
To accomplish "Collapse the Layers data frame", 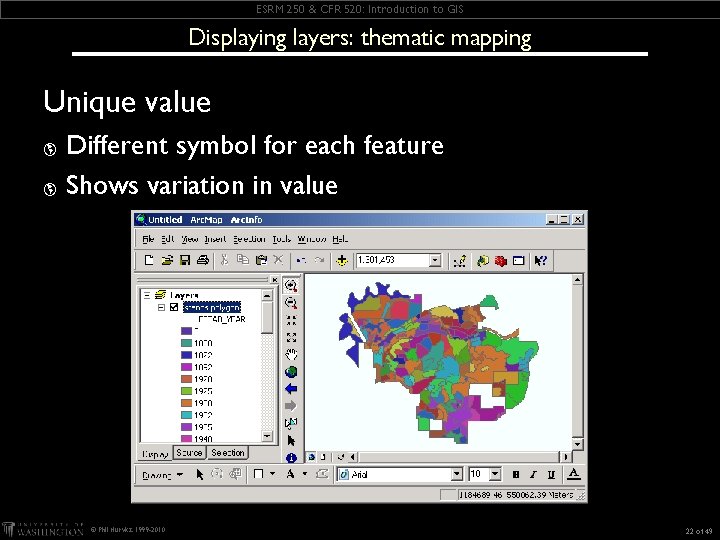I will pyautogui.click(x=147, y=295).
